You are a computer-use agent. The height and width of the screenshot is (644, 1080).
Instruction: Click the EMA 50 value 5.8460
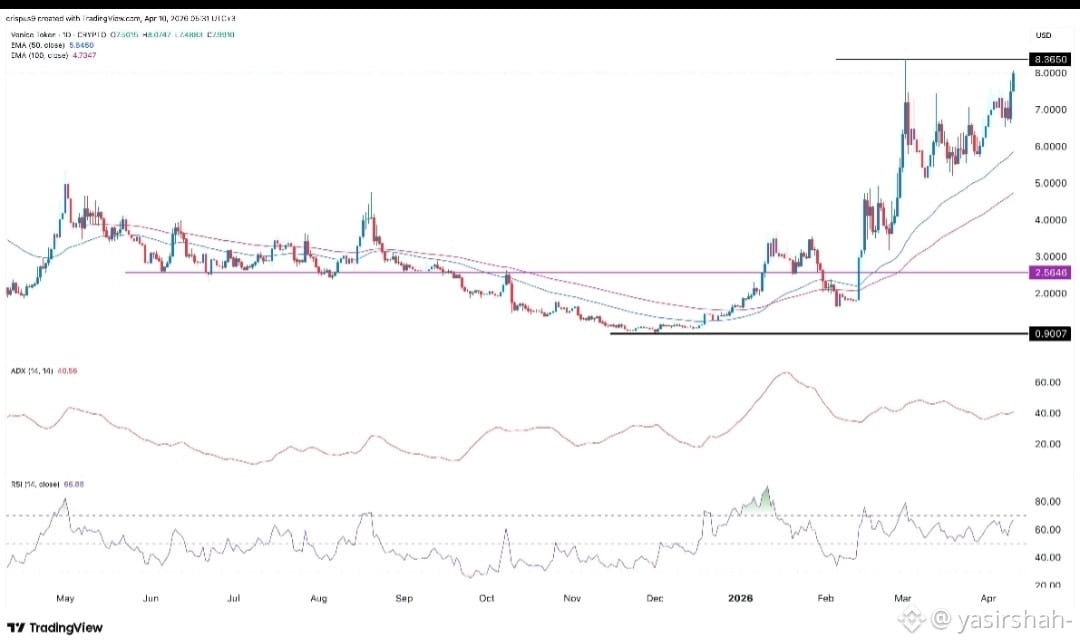[x=82, y=45]
